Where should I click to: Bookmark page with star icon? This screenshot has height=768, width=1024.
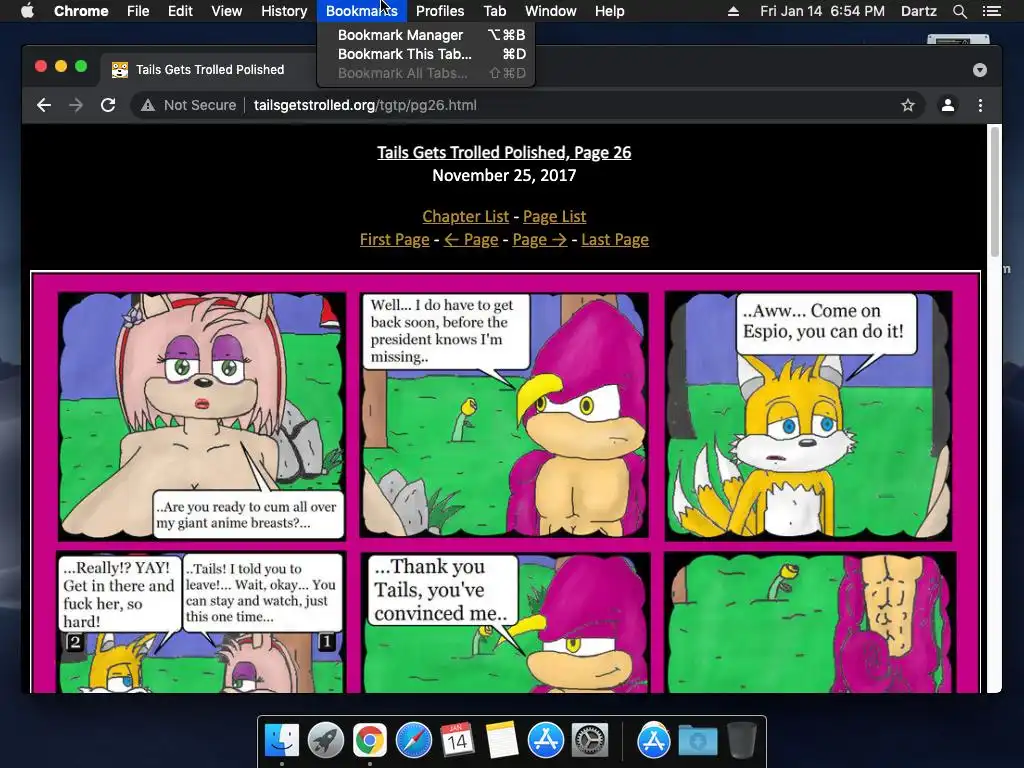click(908, 105)
